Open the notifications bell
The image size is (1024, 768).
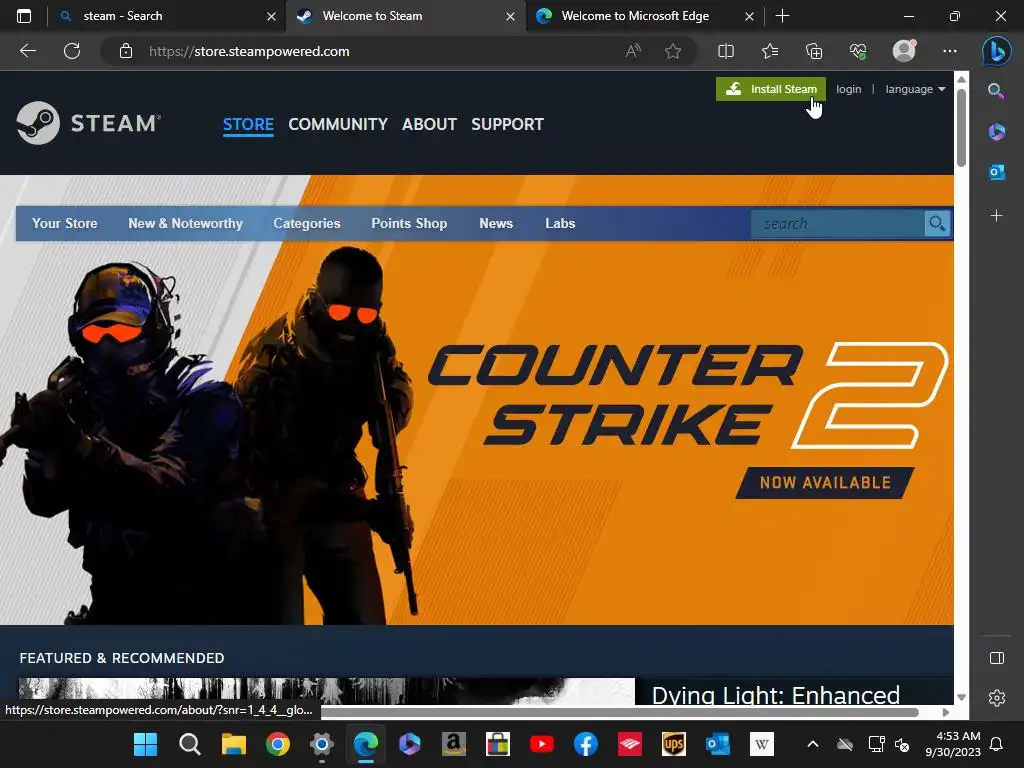coord(997,744)
